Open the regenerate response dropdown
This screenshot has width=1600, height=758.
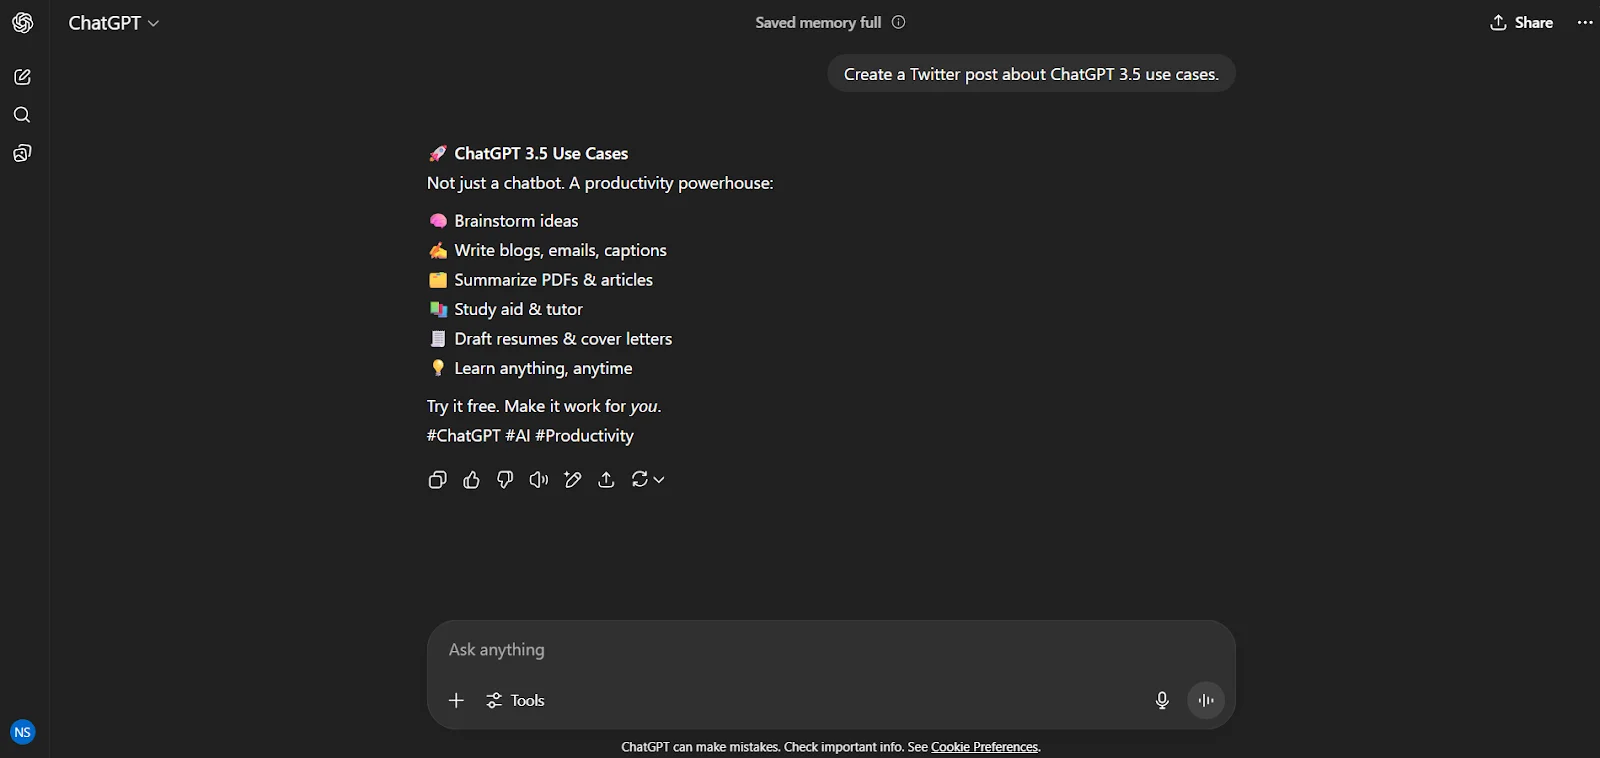(648, 480)
